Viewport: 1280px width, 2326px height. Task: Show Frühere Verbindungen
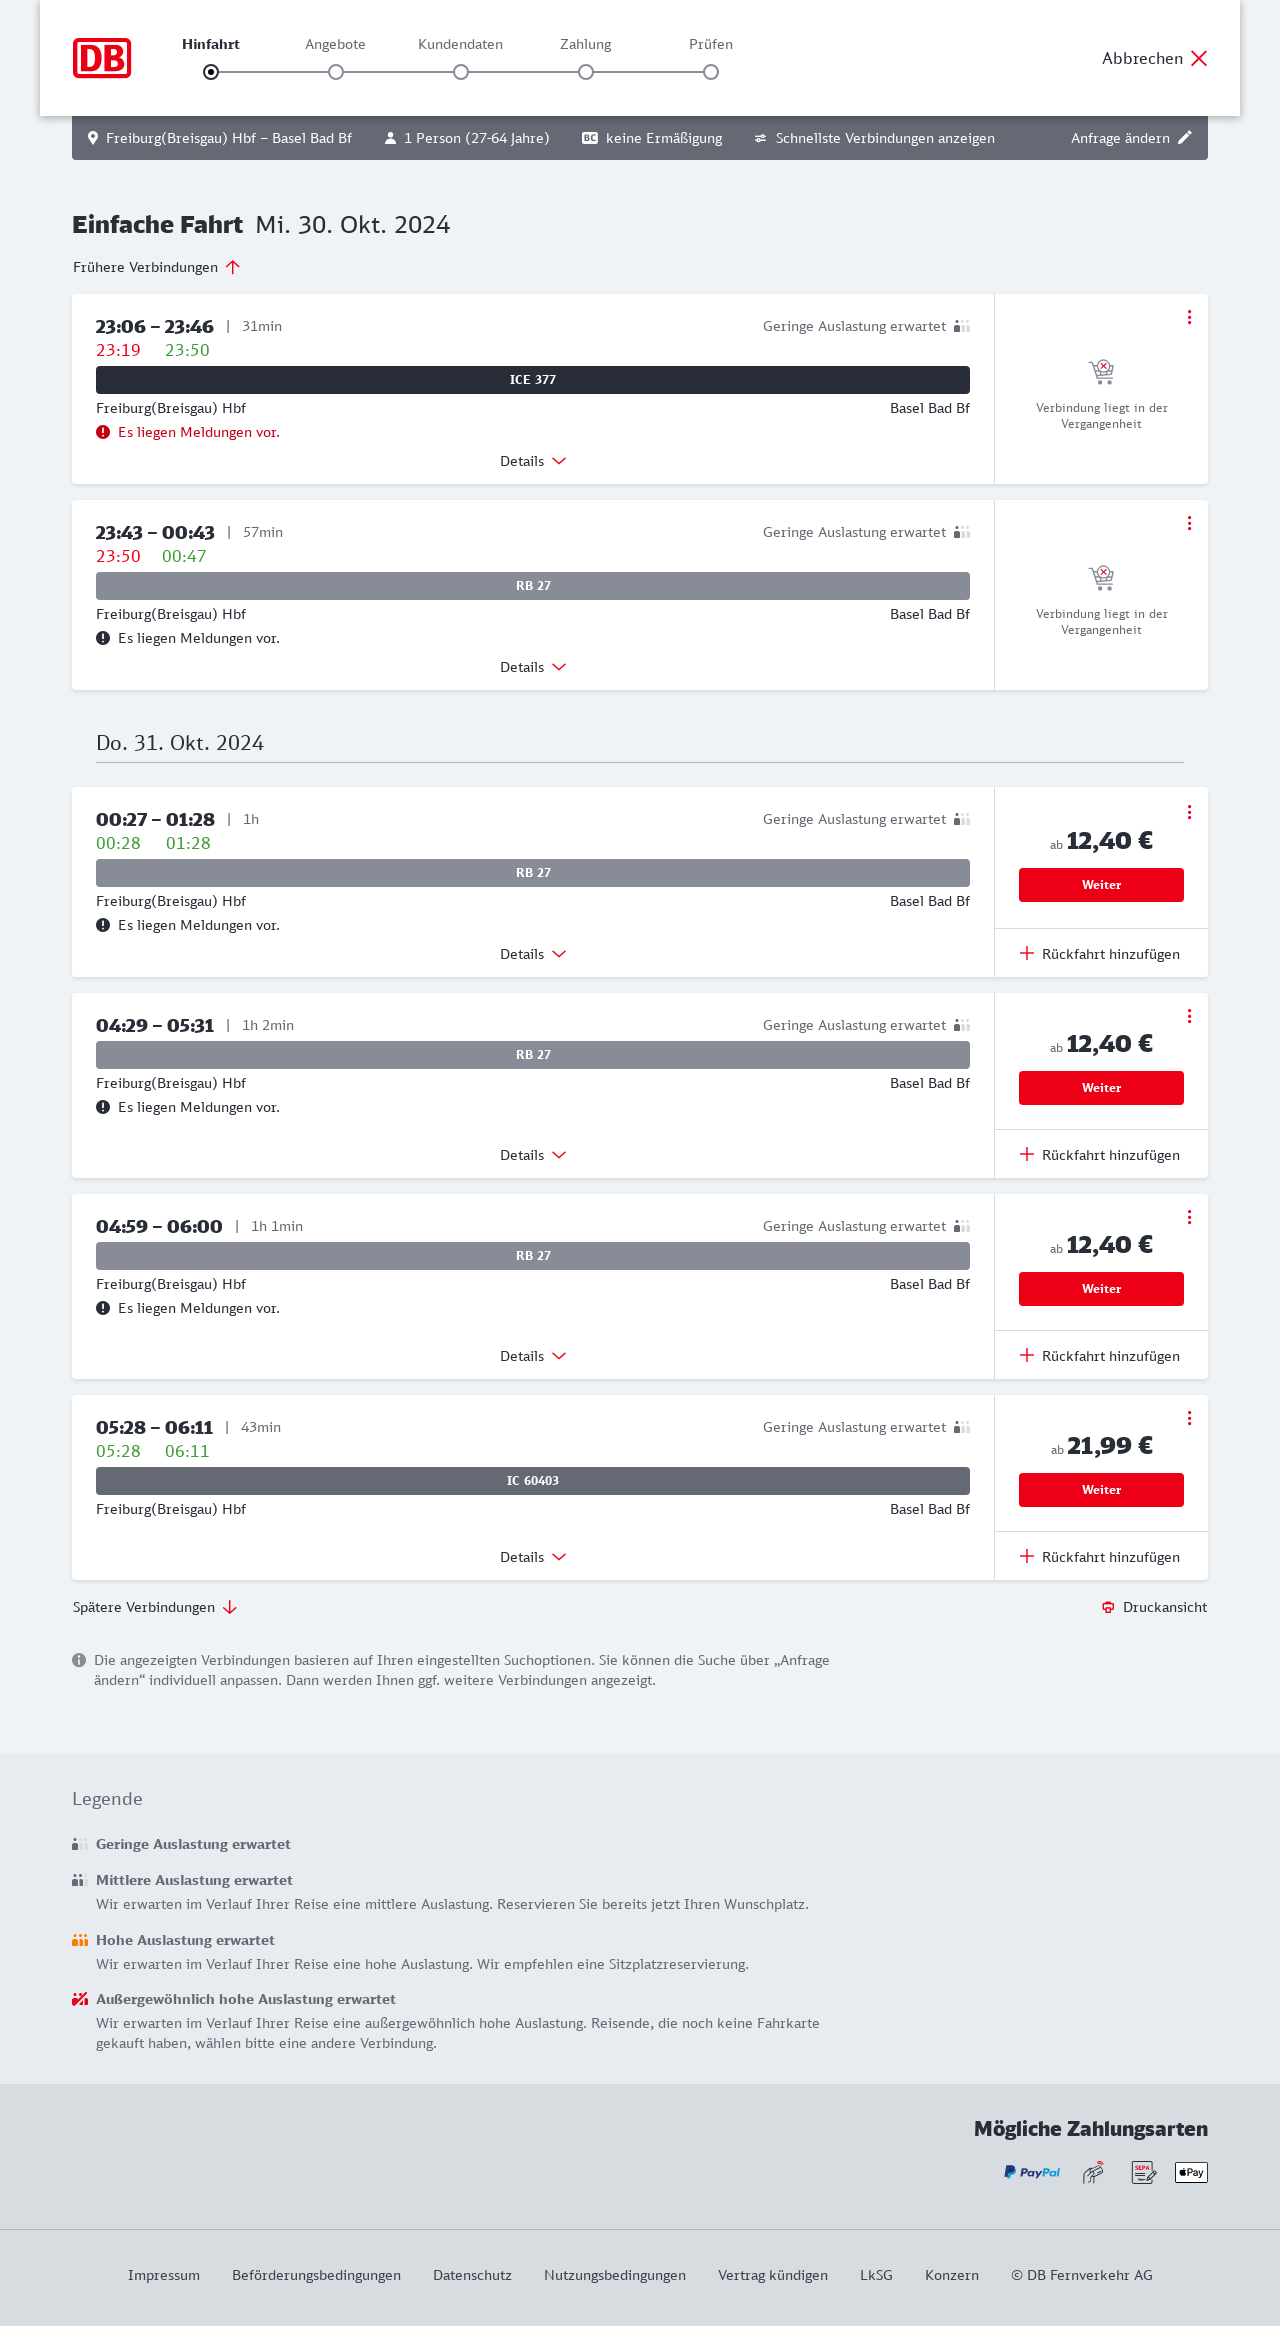[156, 267]
